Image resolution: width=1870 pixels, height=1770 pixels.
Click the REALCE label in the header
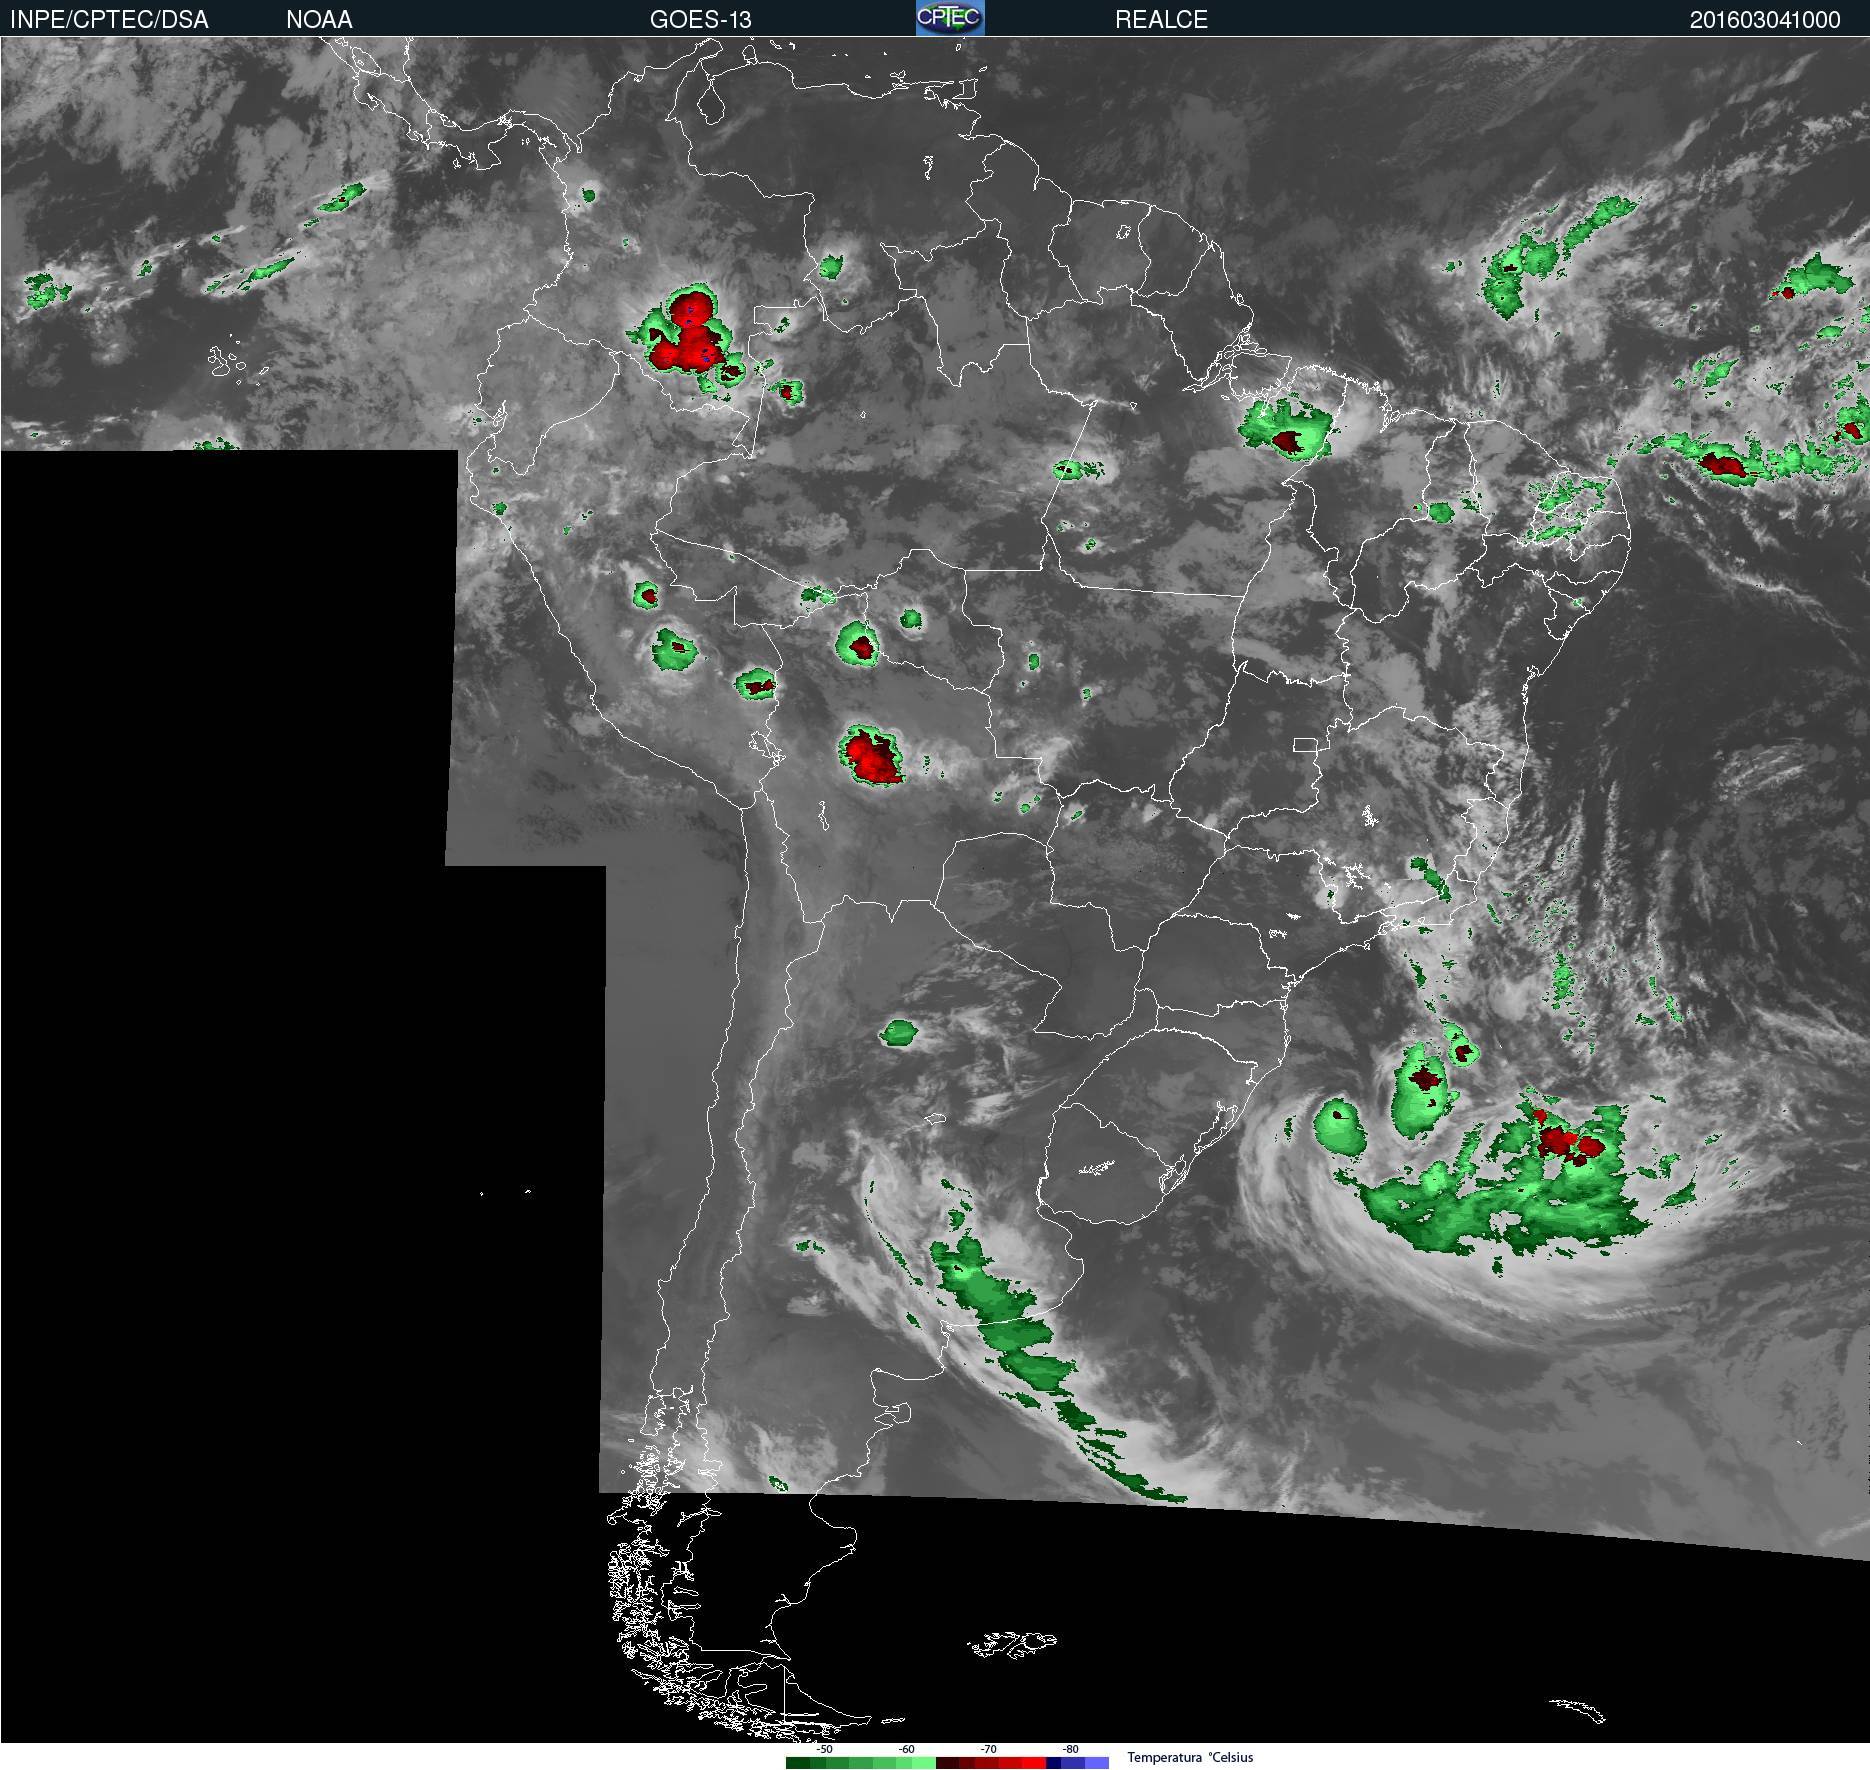(1161, 20)
